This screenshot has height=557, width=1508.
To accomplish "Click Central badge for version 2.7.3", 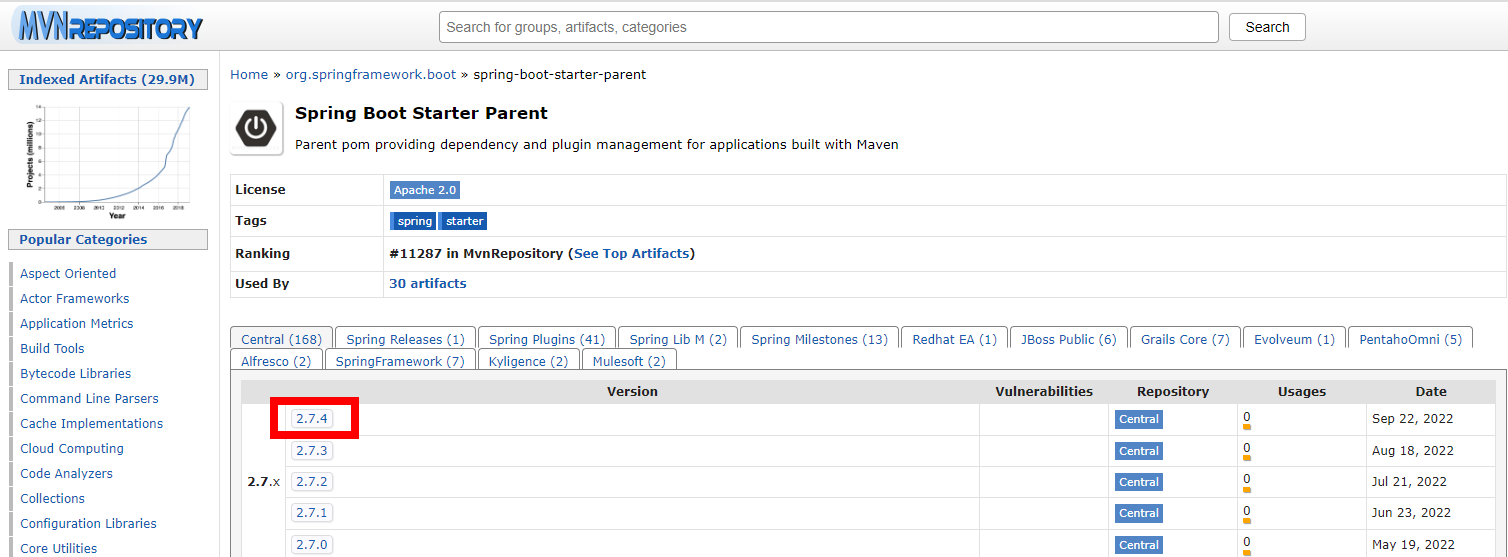I will point(1139,451).
